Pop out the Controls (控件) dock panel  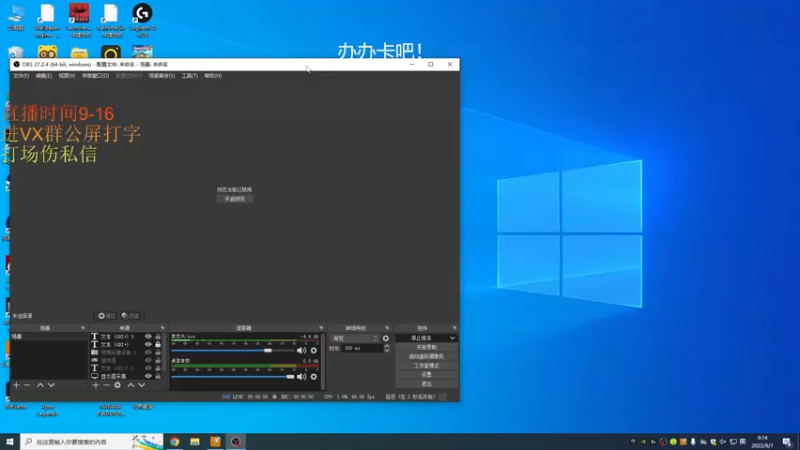pyautogui.click(x=454, y=328)
